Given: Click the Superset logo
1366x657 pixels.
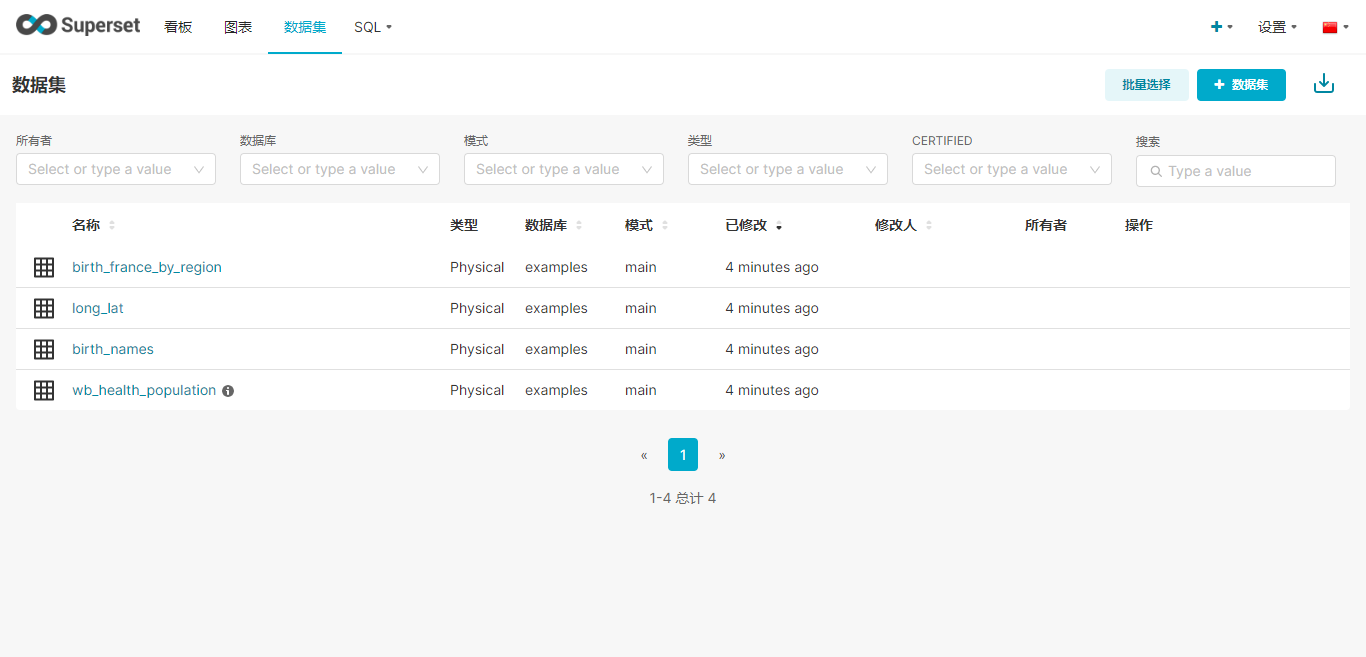Looking at the screenshot, I should pos(78,26).
